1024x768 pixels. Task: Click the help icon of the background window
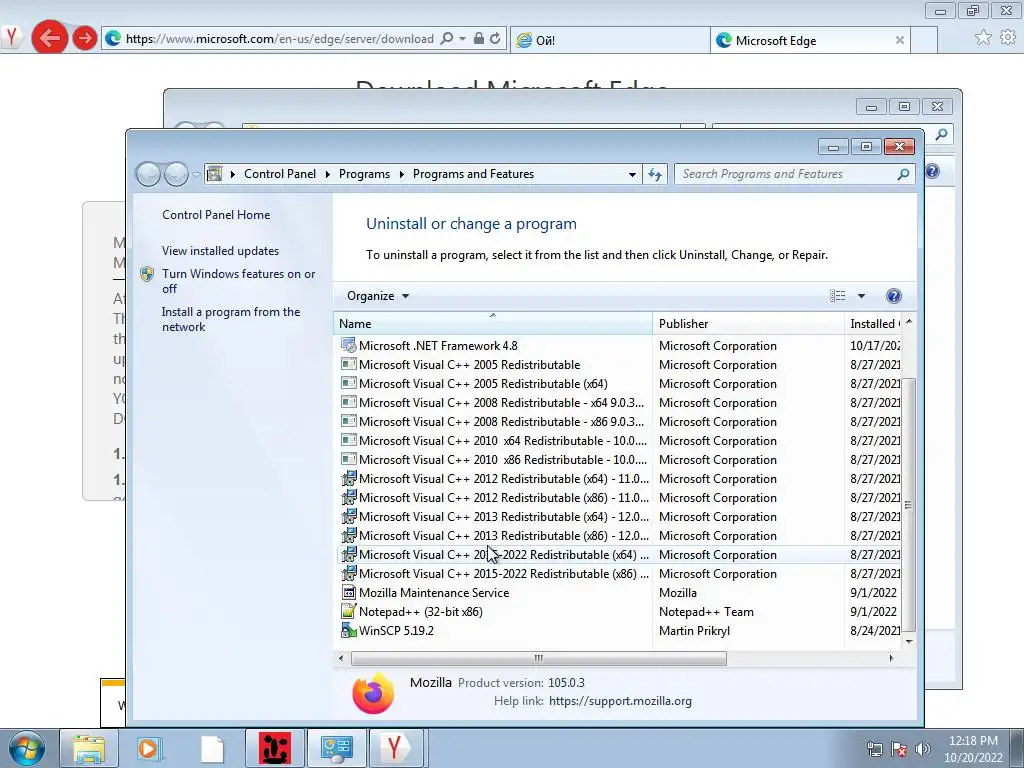pos(933,171)
